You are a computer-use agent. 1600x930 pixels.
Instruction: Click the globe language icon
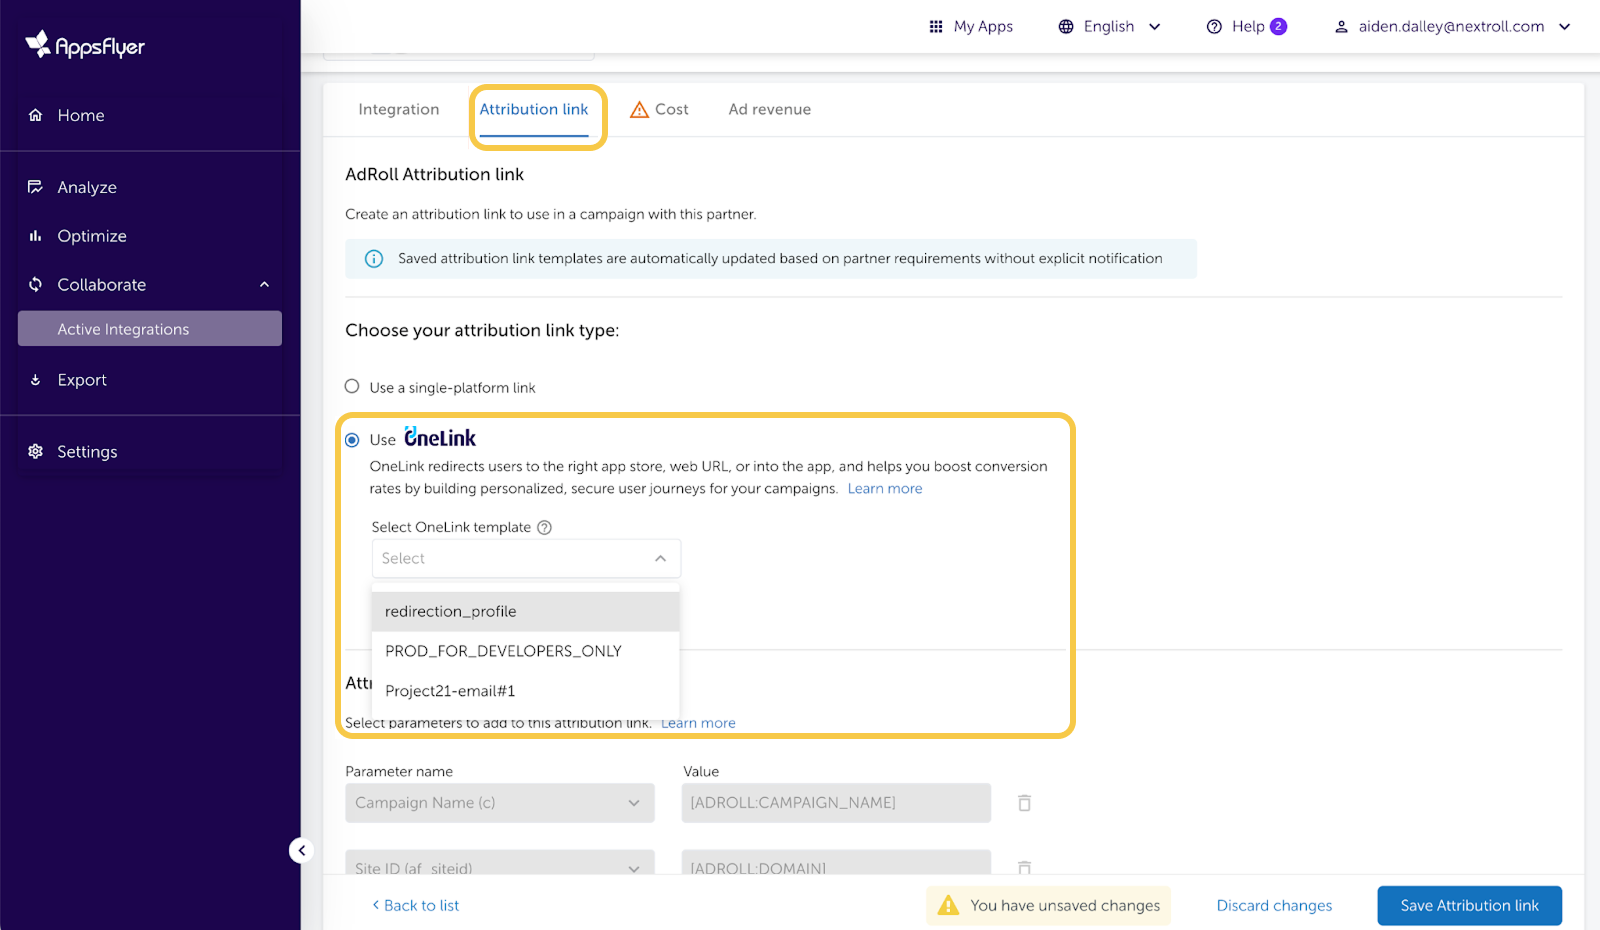[x=1066, y=27]
